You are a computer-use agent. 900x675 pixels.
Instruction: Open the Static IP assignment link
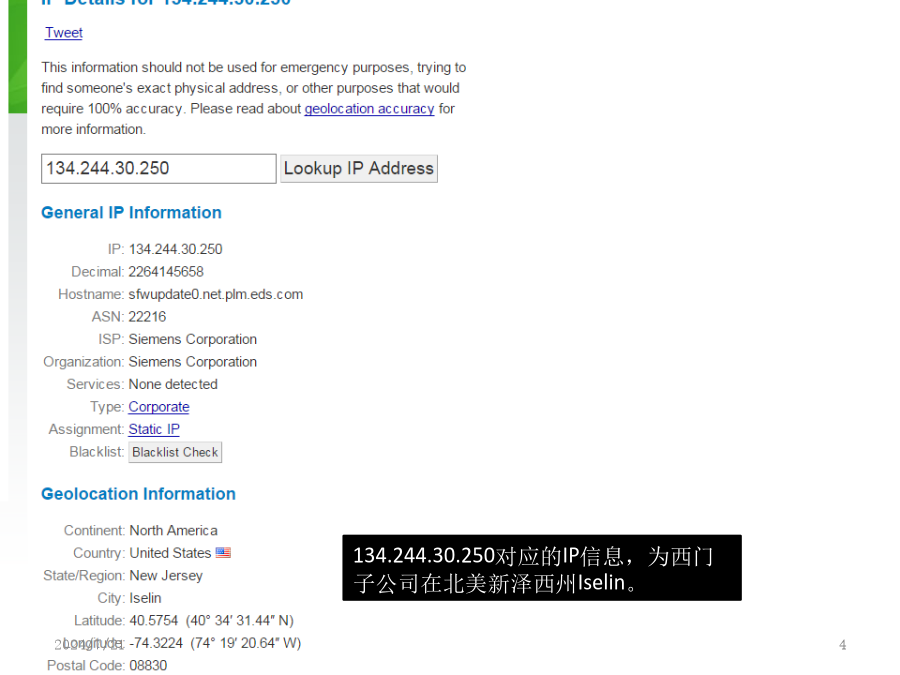click(x=154, y=429)
